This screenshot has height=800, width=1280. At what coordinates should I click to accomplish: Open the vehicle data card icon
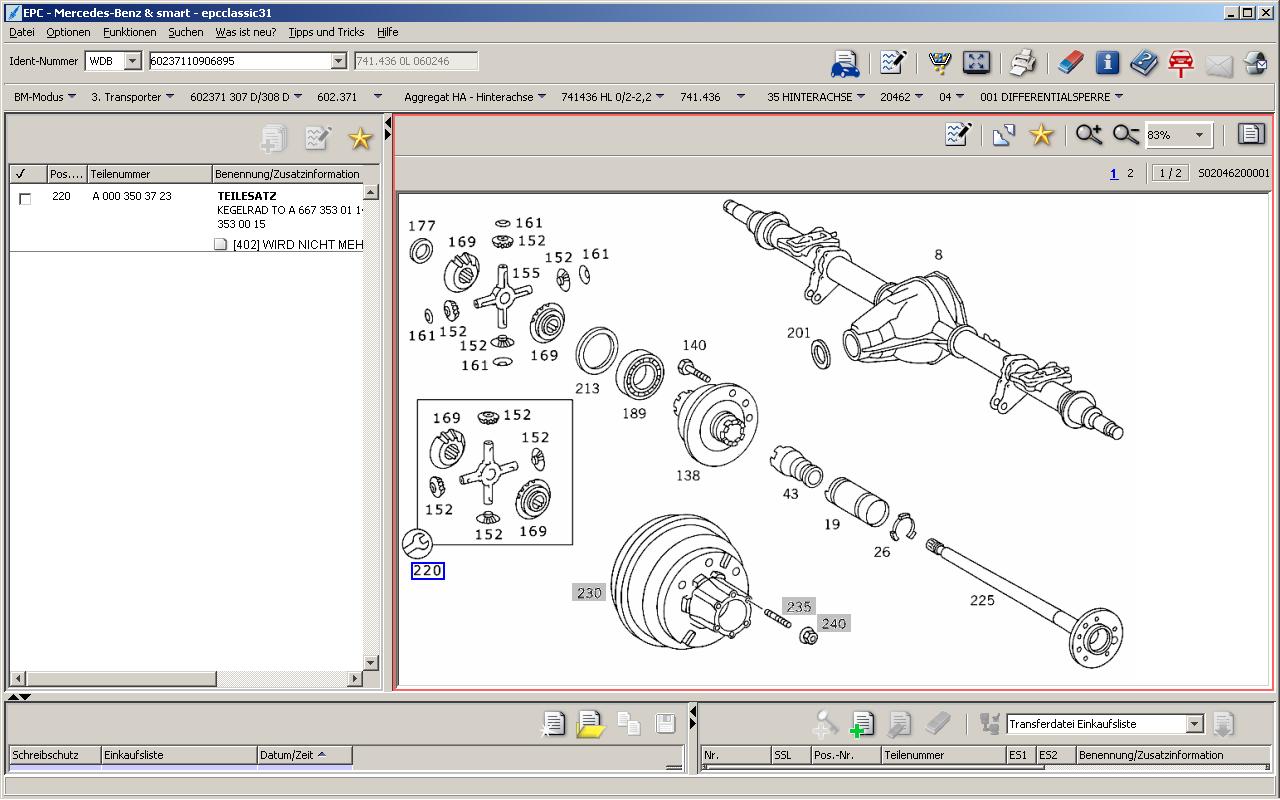click(x=845, y=64)
